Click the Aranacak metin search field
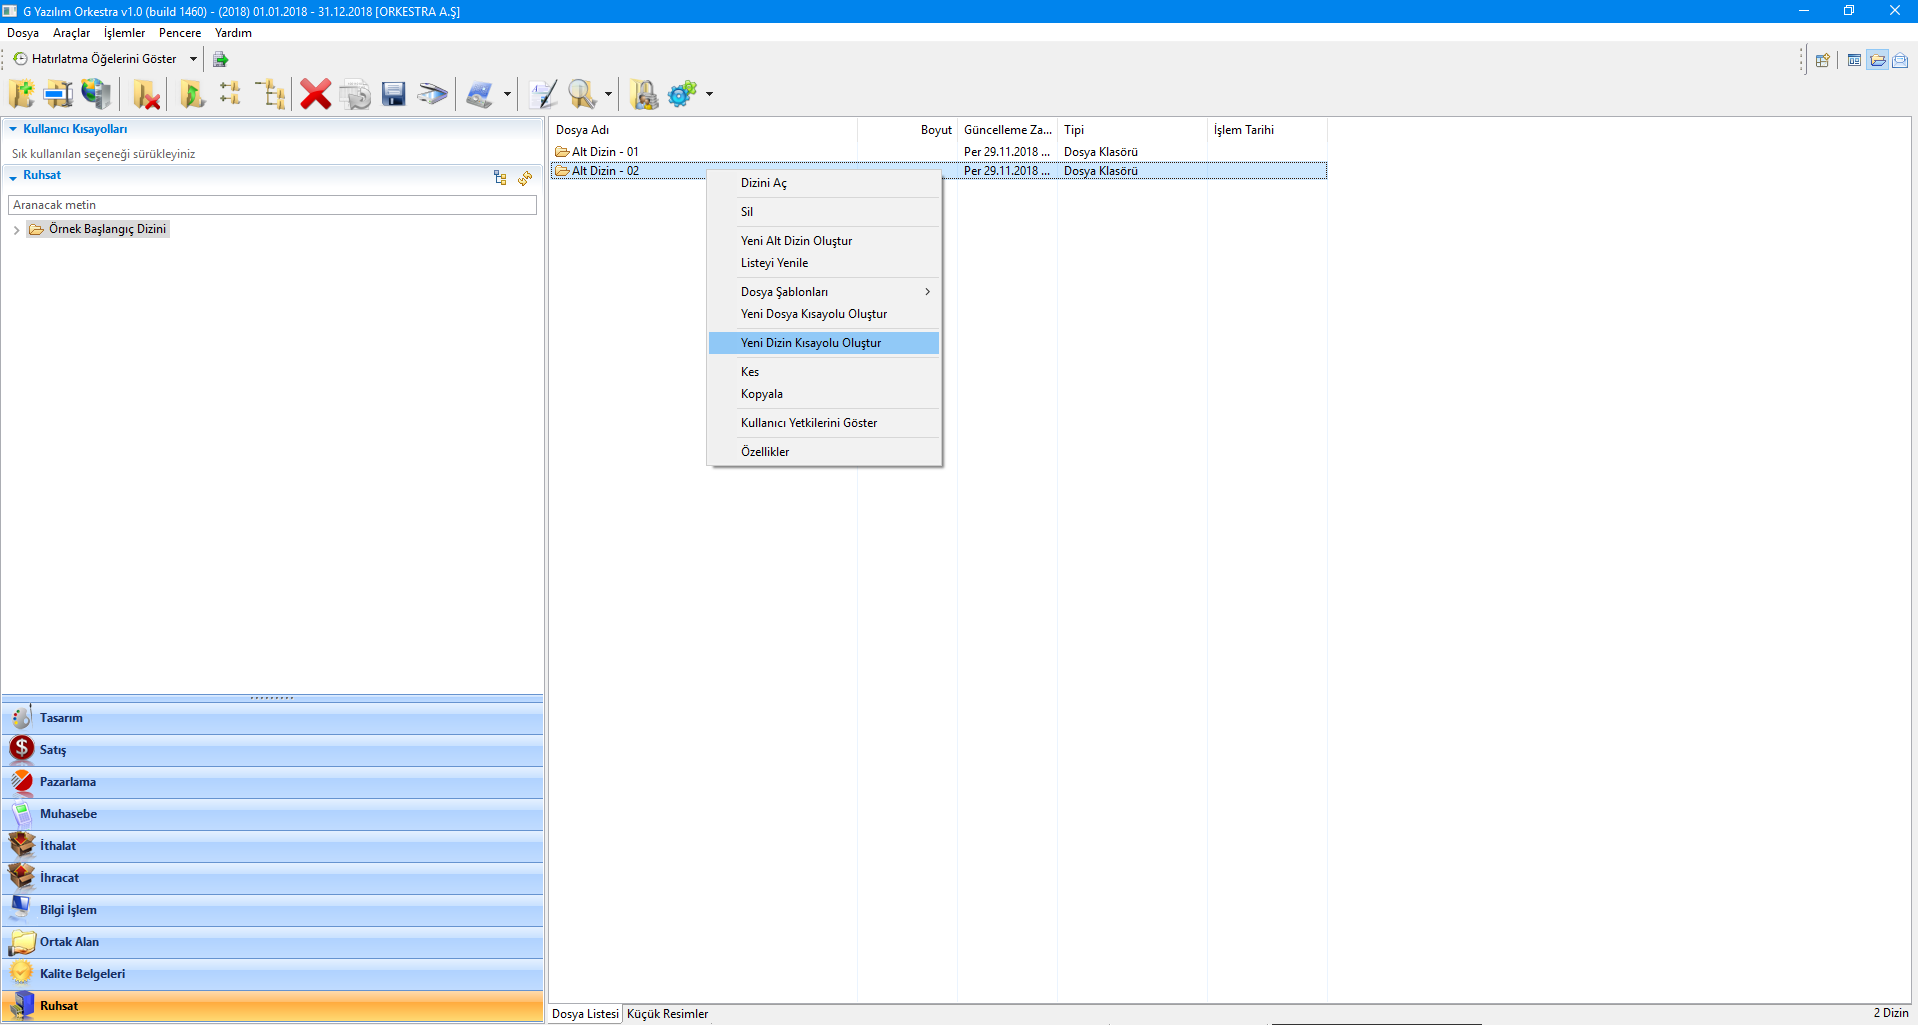The image size is (1918, 1025). pyautogui.click(x=272, y=205)
